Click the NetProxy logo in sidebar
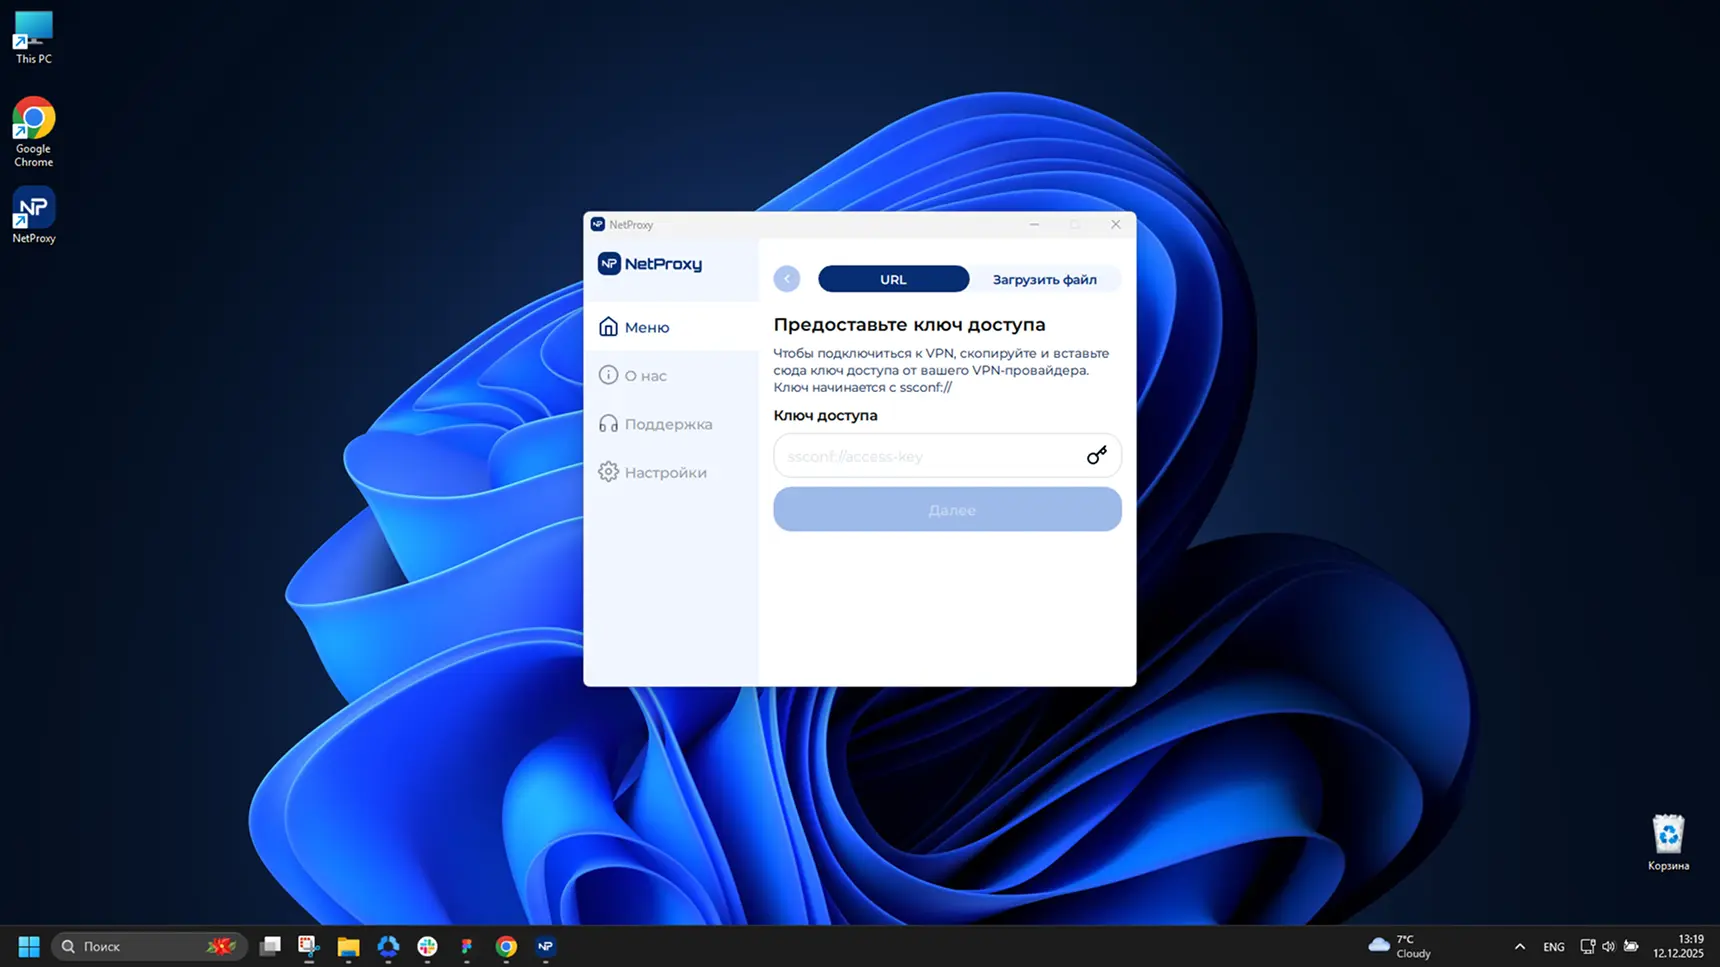The height and width of the screenshot is (968, 1720). point(650,264)
